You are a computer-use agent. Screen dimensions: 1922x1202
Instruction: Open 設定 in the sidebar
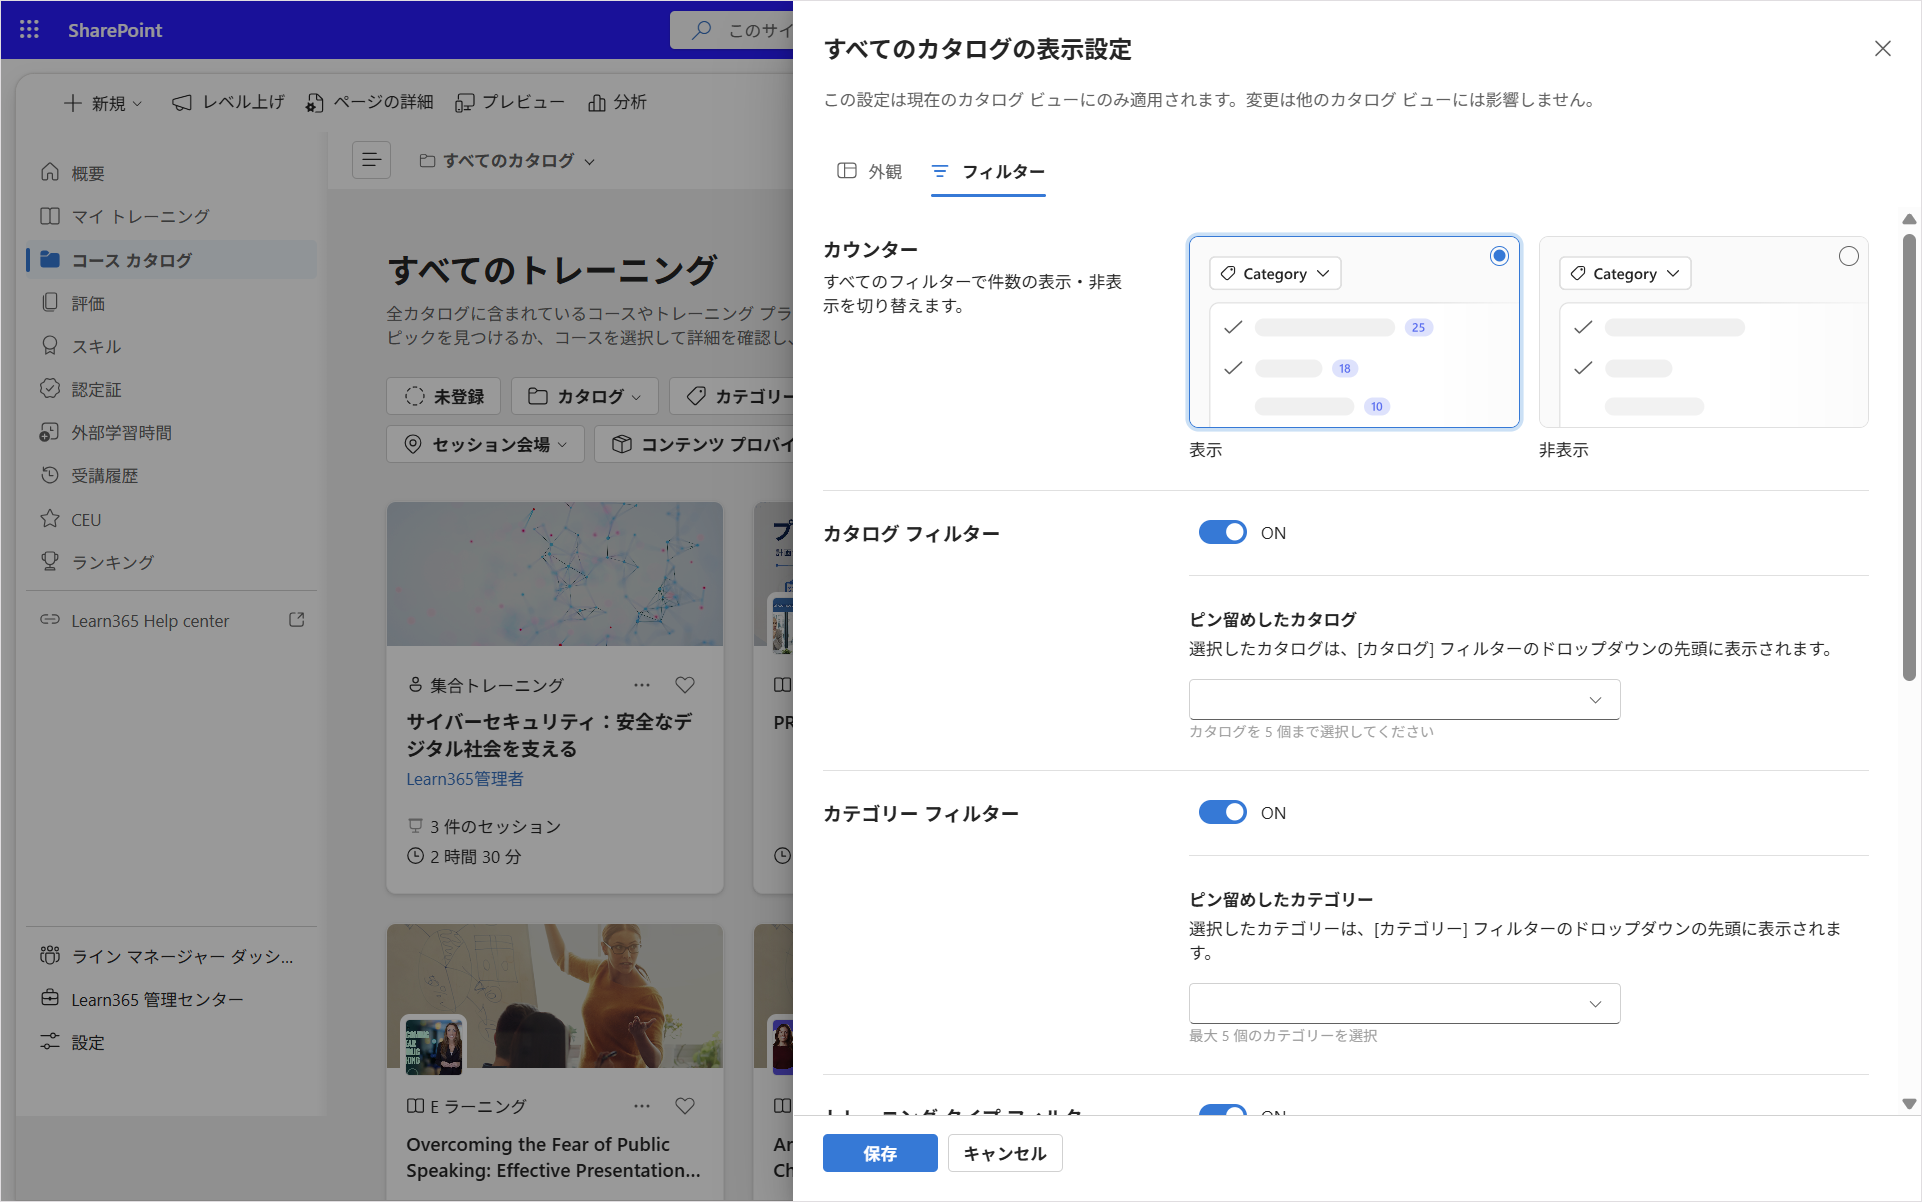tap(172, 1042)
